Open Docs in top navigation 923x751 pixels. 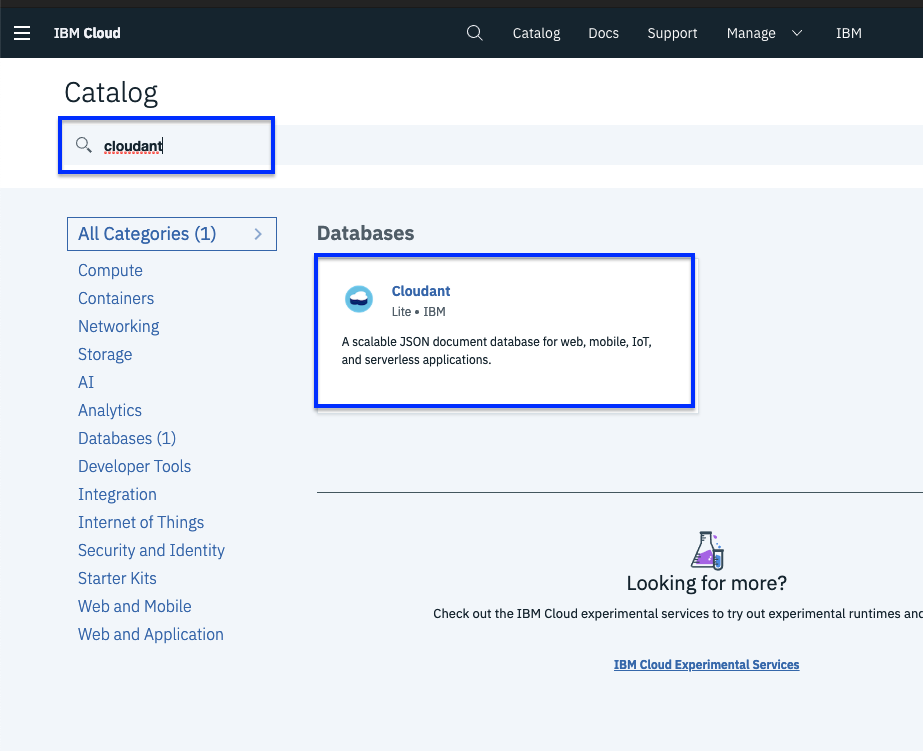click(603, 34)
